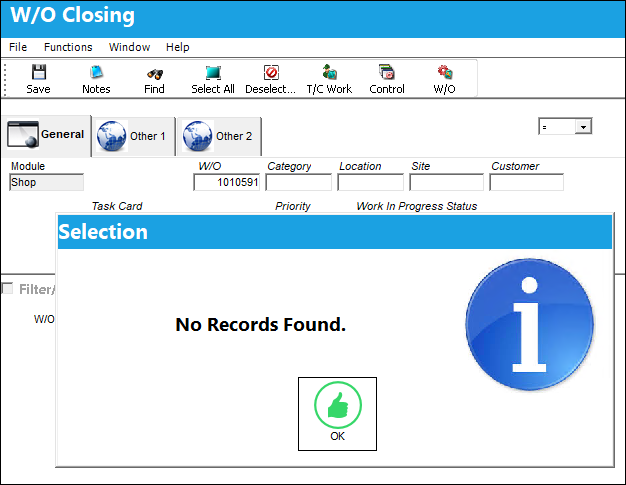Viewport: 626px width, 485px height.
Task: Click the No Records Found message
Action: (261, 325)
